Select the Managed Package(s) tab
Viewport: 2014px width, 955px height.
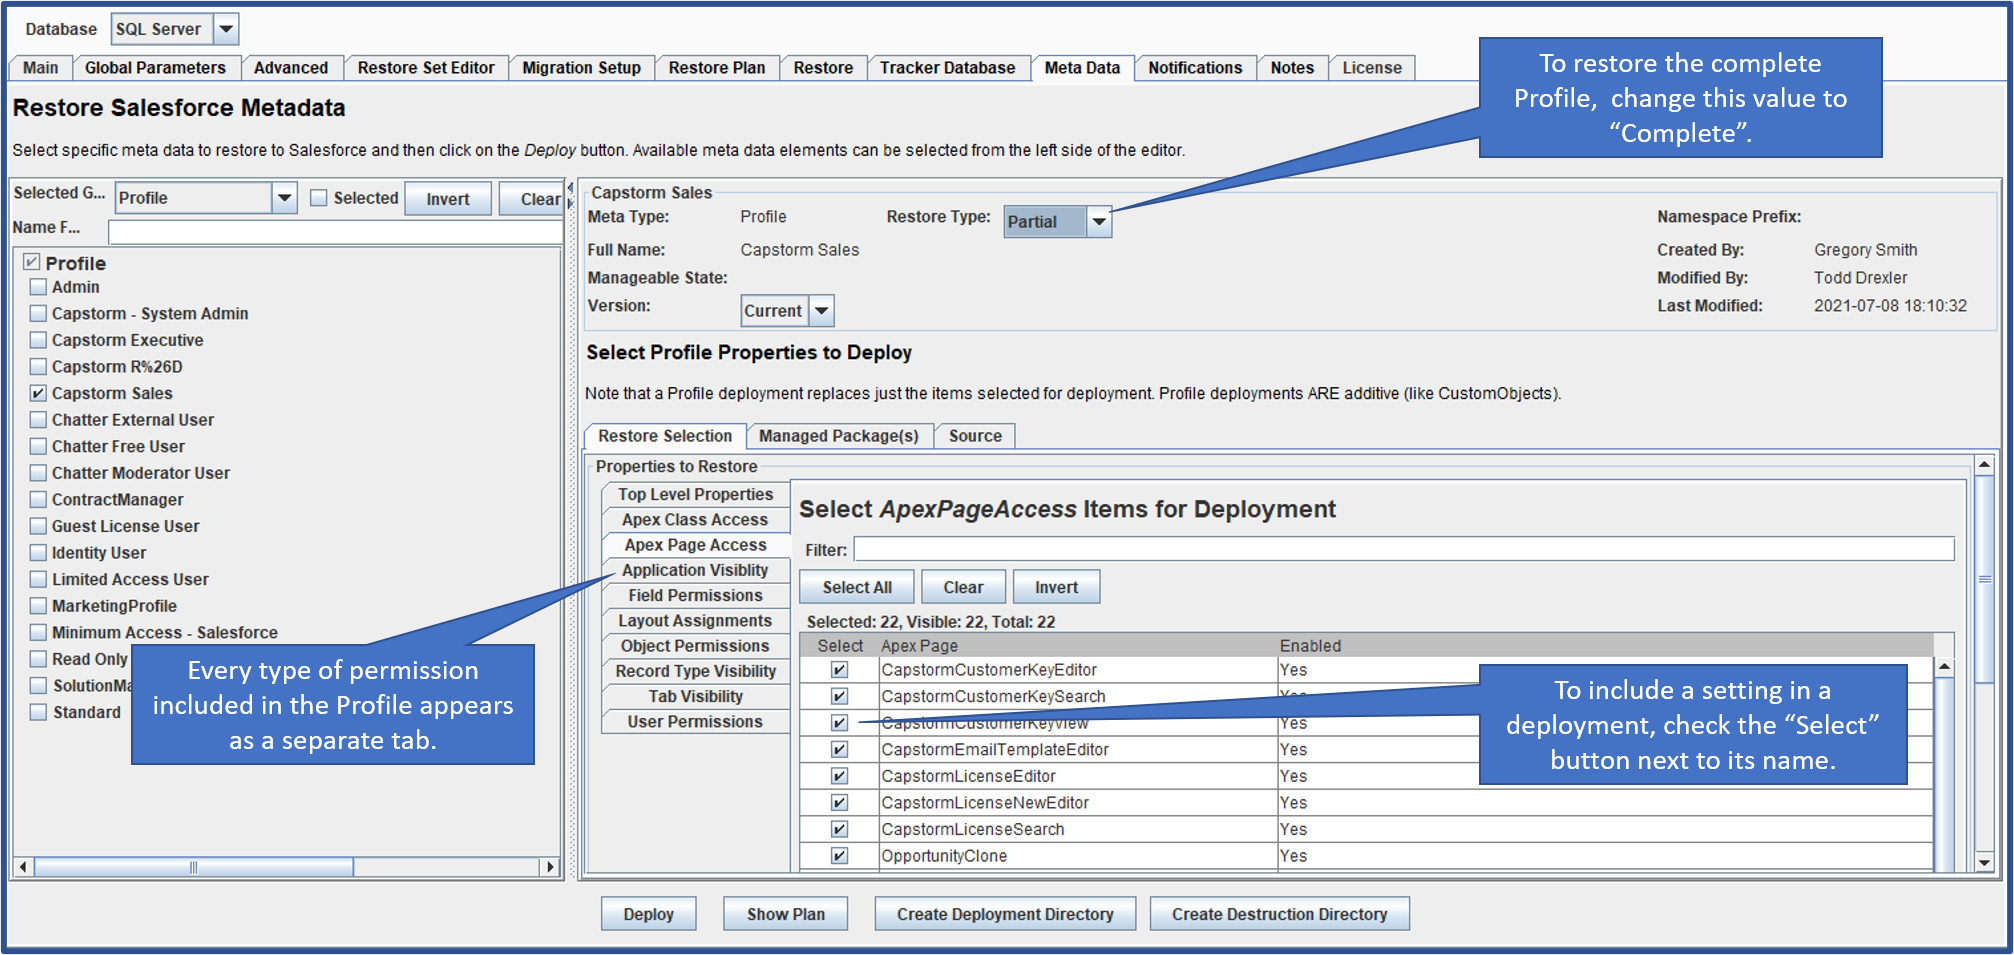tap(839, 436)
